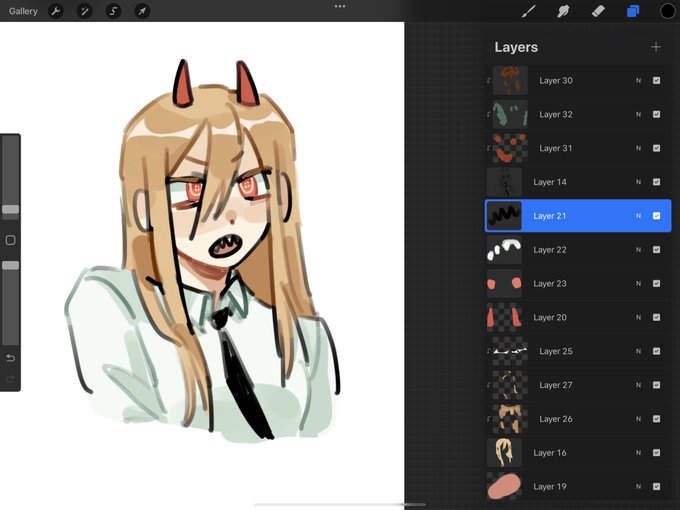Viewport: 680px width, 510px height.
Task: Open blend mode N for Layer 26
Action: click(x=638, y=418)
